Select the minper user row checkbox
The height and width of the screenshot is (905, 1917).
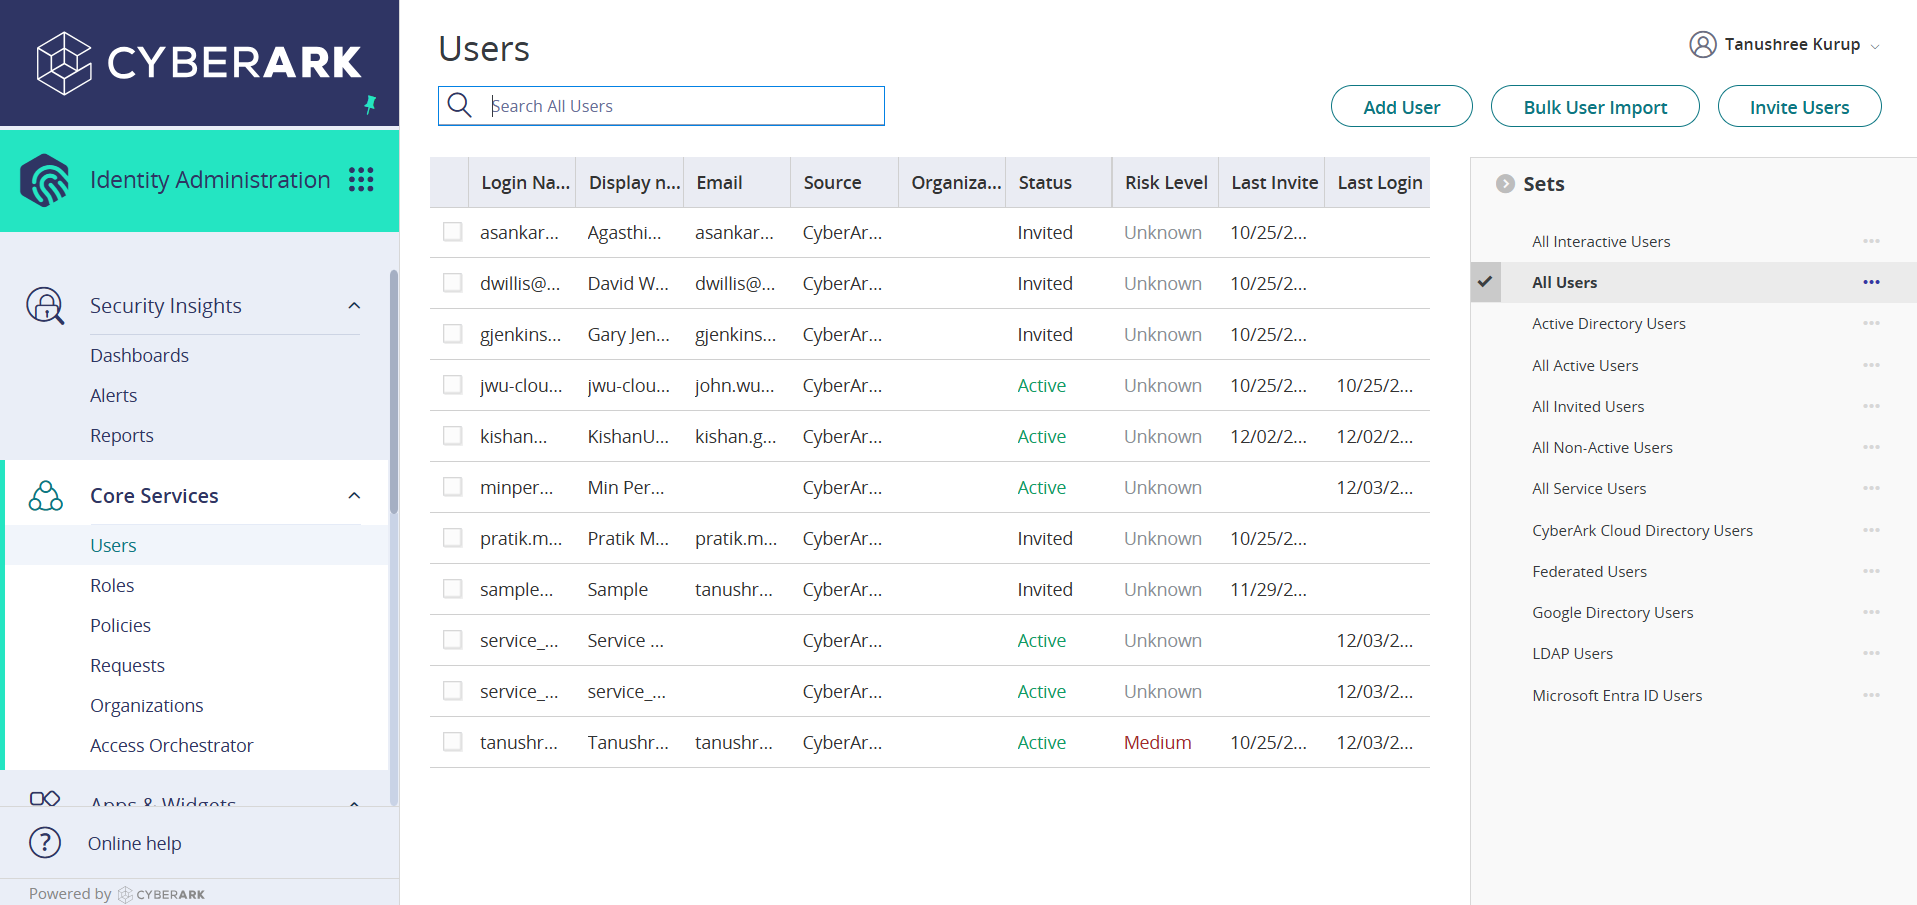pyautogui.click(x=453, y=487)
